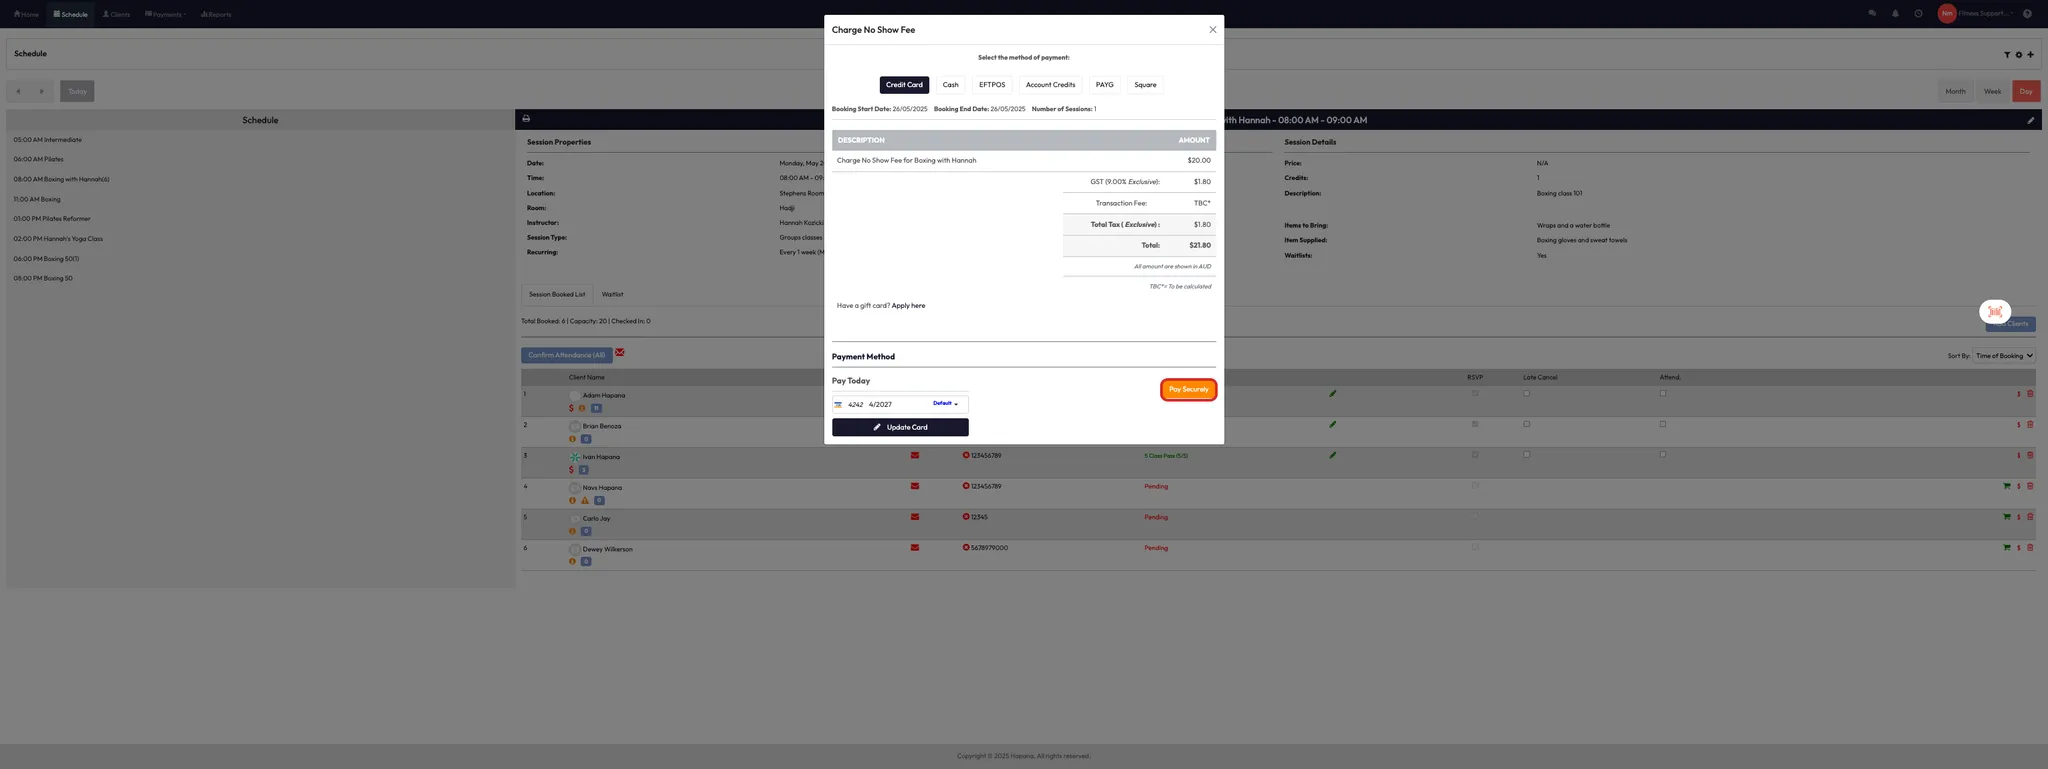Click the trash icon for Adam Hapana
The image size is (2048, 769).
pyautogui.click(x=2030, y=394)
